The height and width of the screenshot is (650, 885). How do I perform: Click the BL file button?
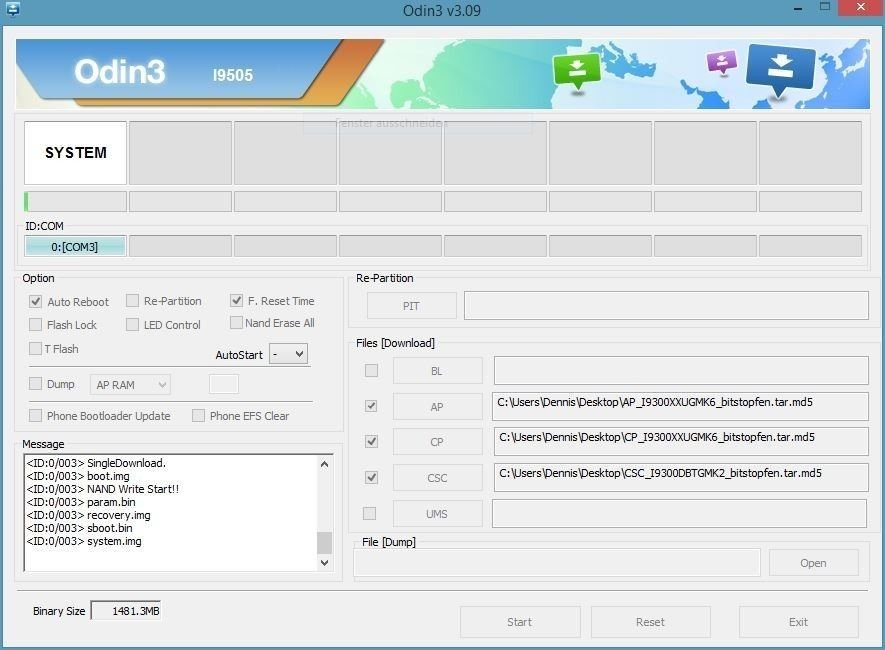coord(437,371)
